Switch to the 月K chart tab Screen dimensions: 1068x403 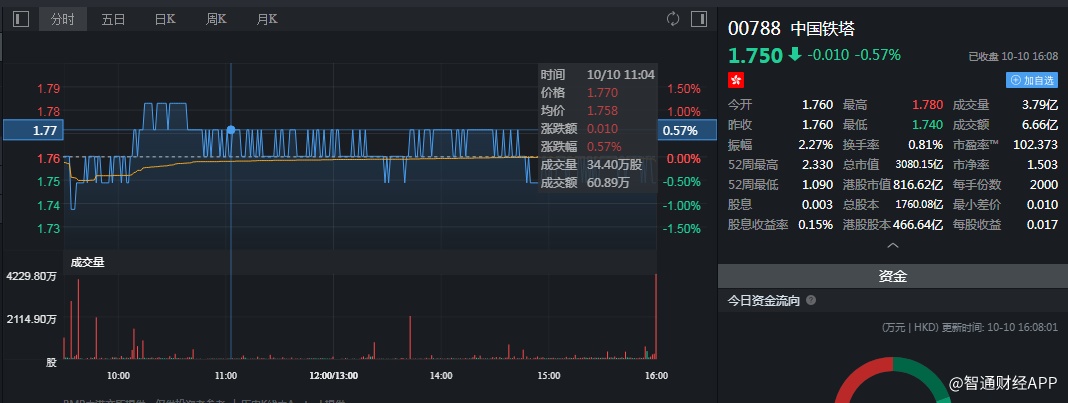pos(267,19)
